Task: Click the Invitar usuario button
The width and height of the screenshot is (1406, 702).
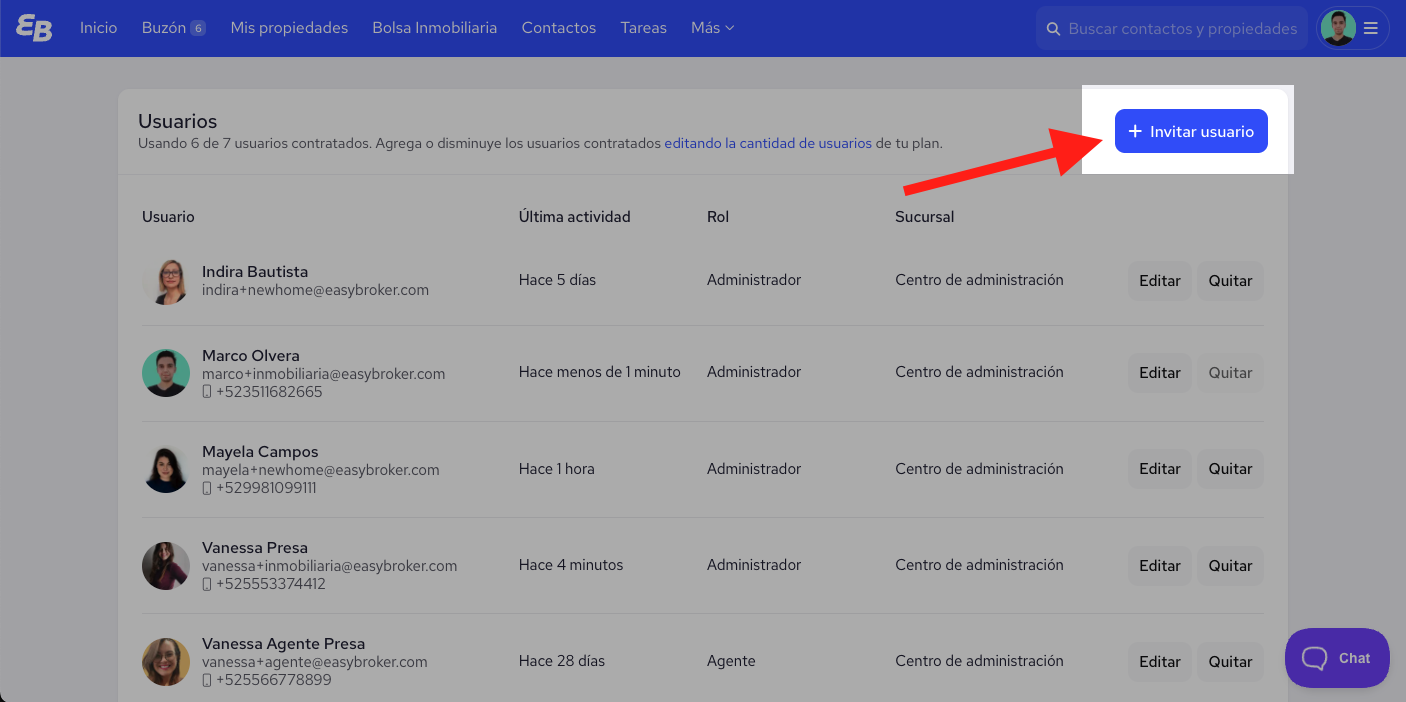Action: tap(1191, 131)
